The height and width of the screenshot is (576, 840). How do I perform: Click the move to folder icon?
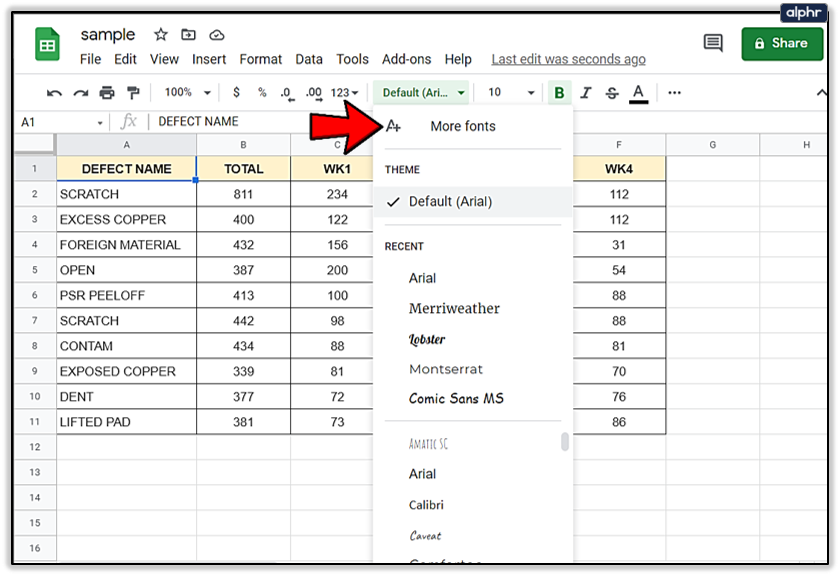coord(189,35)
